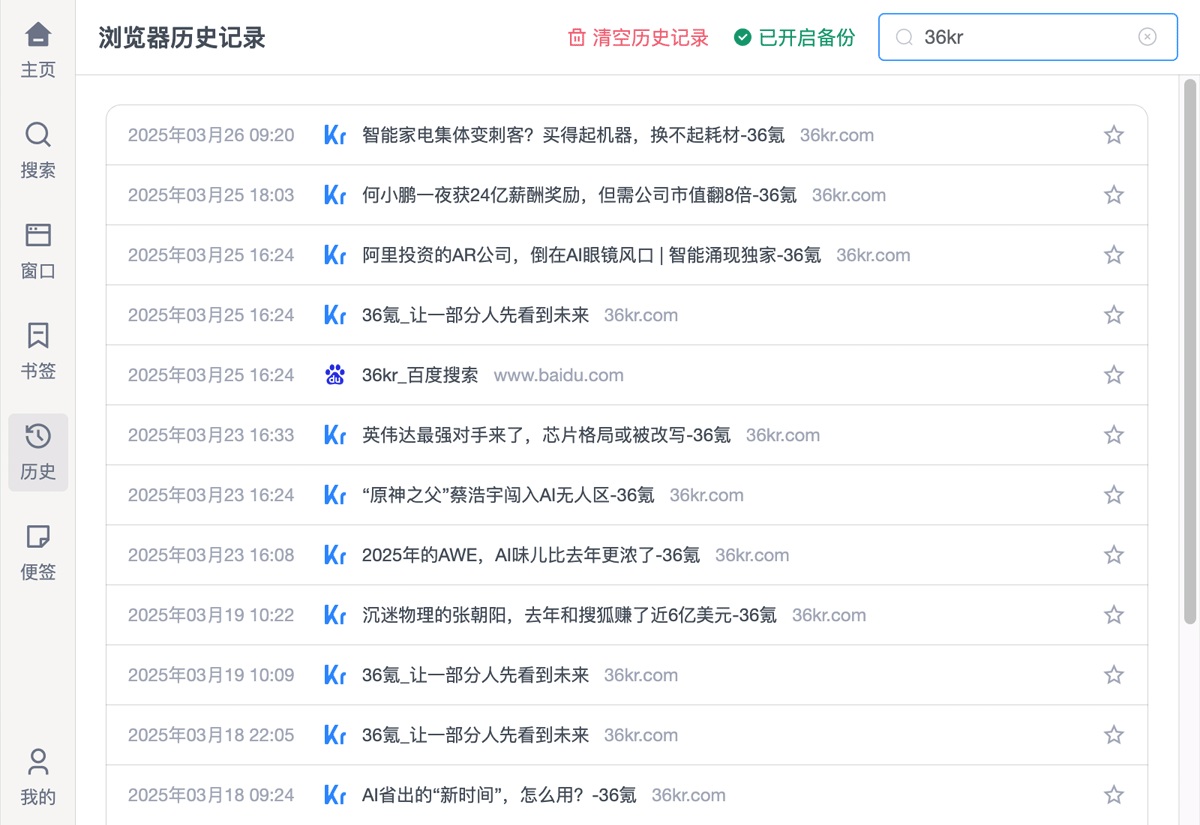Screen dimensions: 1200x825
Task: Open the 书签 bookmarks sidebar item
Action: [x=38, y=351]
